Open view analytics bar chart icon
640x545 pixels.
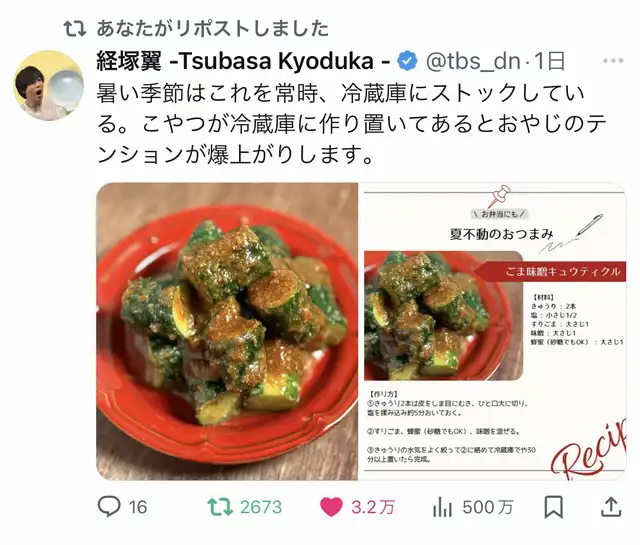(x=442, y=507)
